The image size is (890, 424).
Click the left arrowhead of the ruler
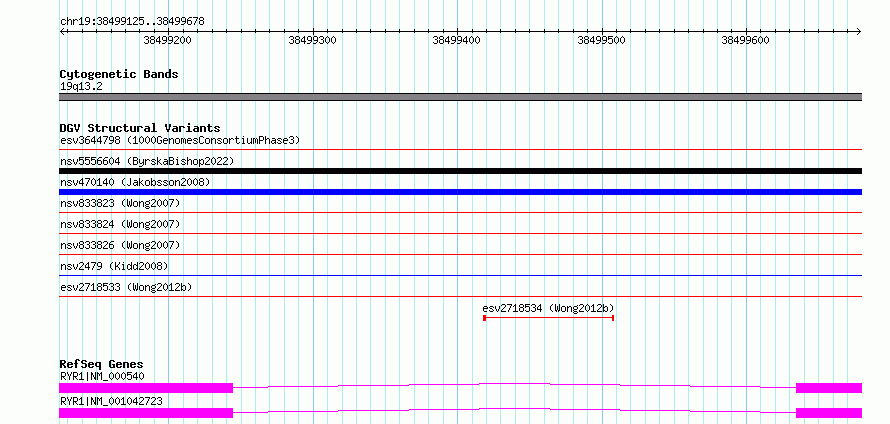coord(62,31)
